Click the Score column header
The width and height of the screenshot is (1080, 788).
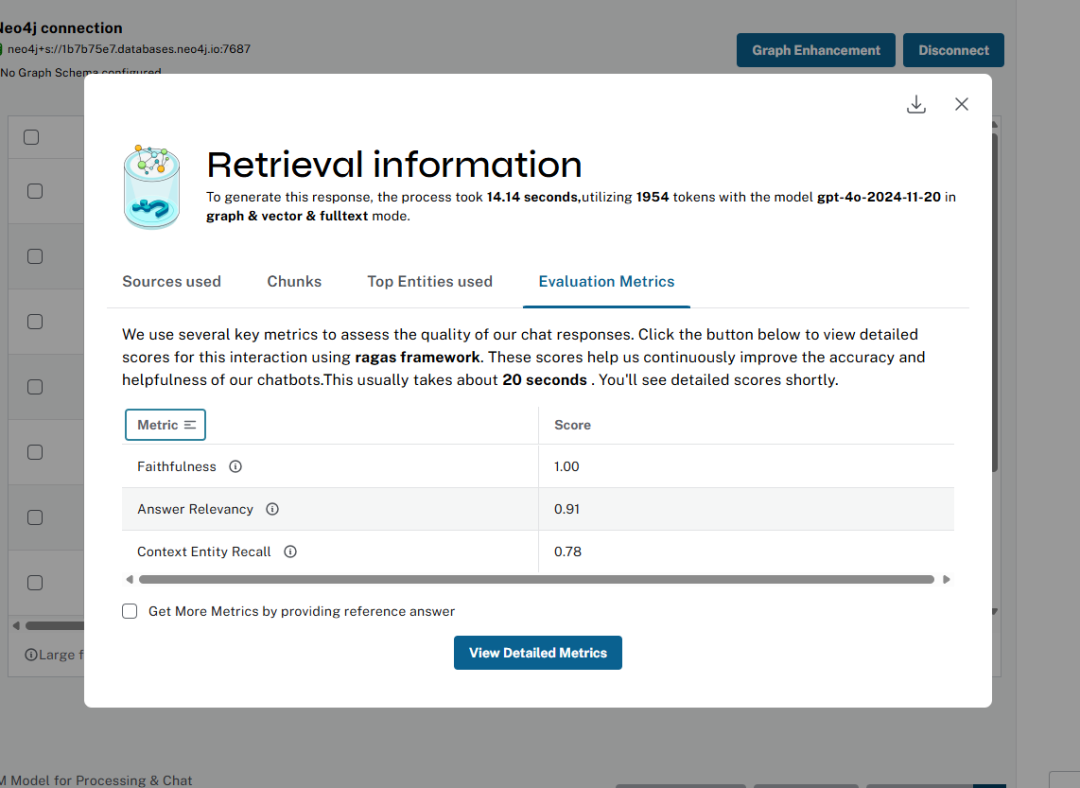click(x=572, y=425)
